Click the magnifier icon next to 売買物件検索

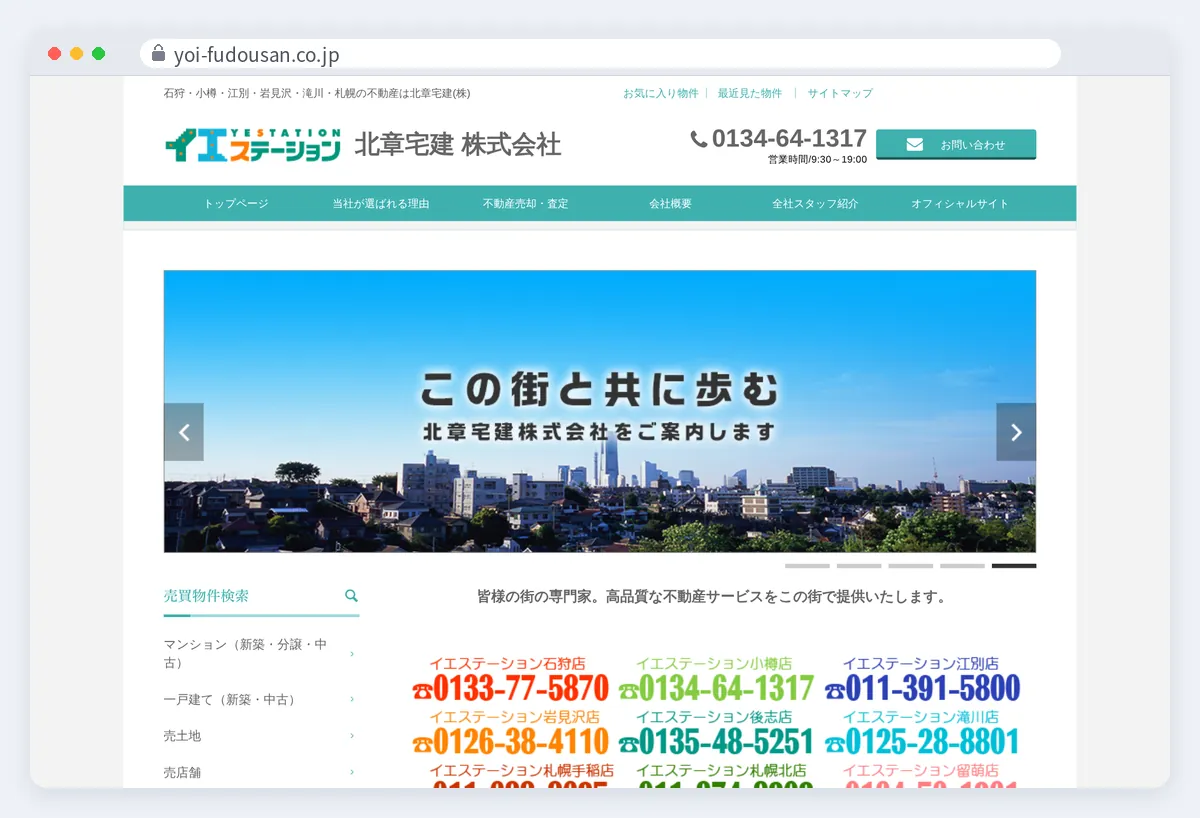pos(351,595)
